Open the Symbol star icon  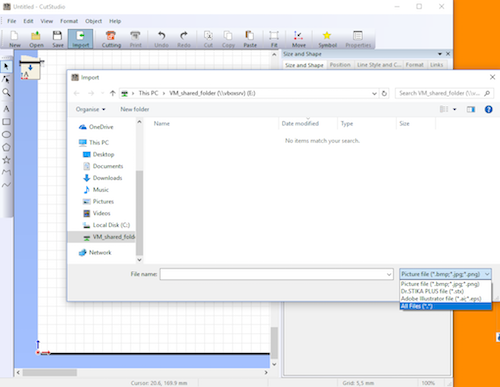327,39
